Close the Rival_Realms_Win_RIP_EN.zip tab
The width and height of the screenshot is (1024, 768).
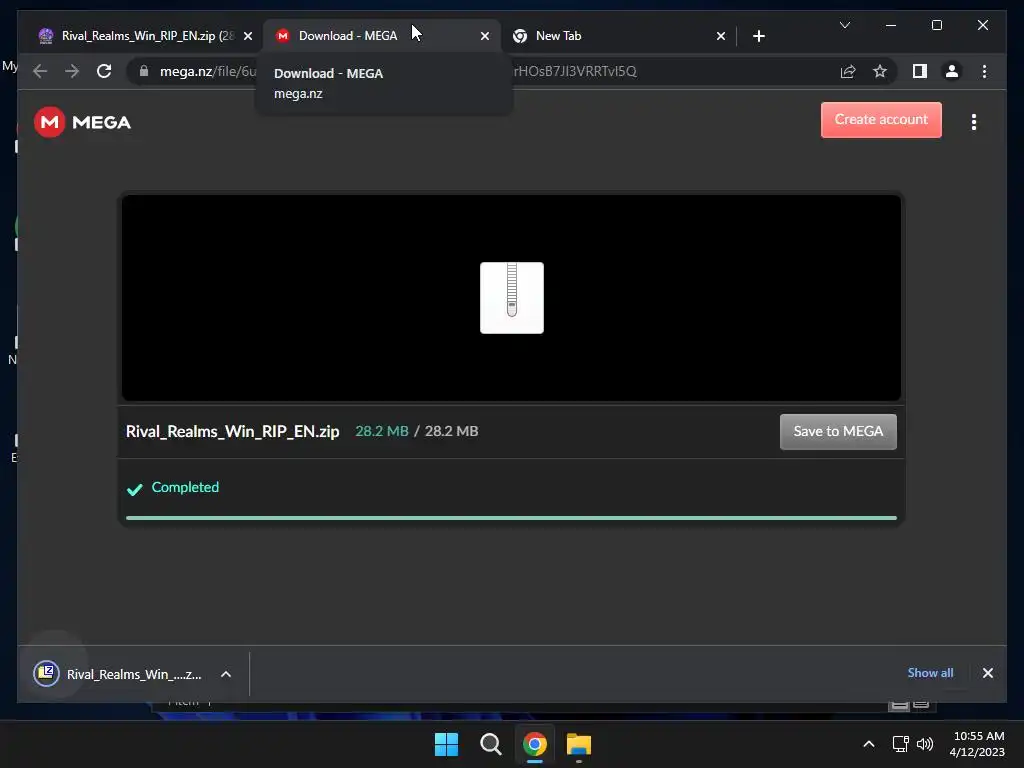click(248, 36)
